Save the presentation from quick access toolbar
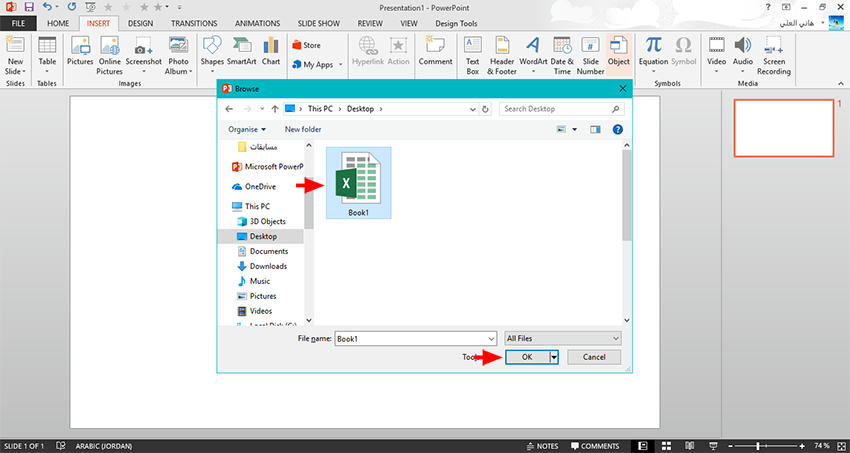Viewport: 850px width, 453px height. [29, 7]
